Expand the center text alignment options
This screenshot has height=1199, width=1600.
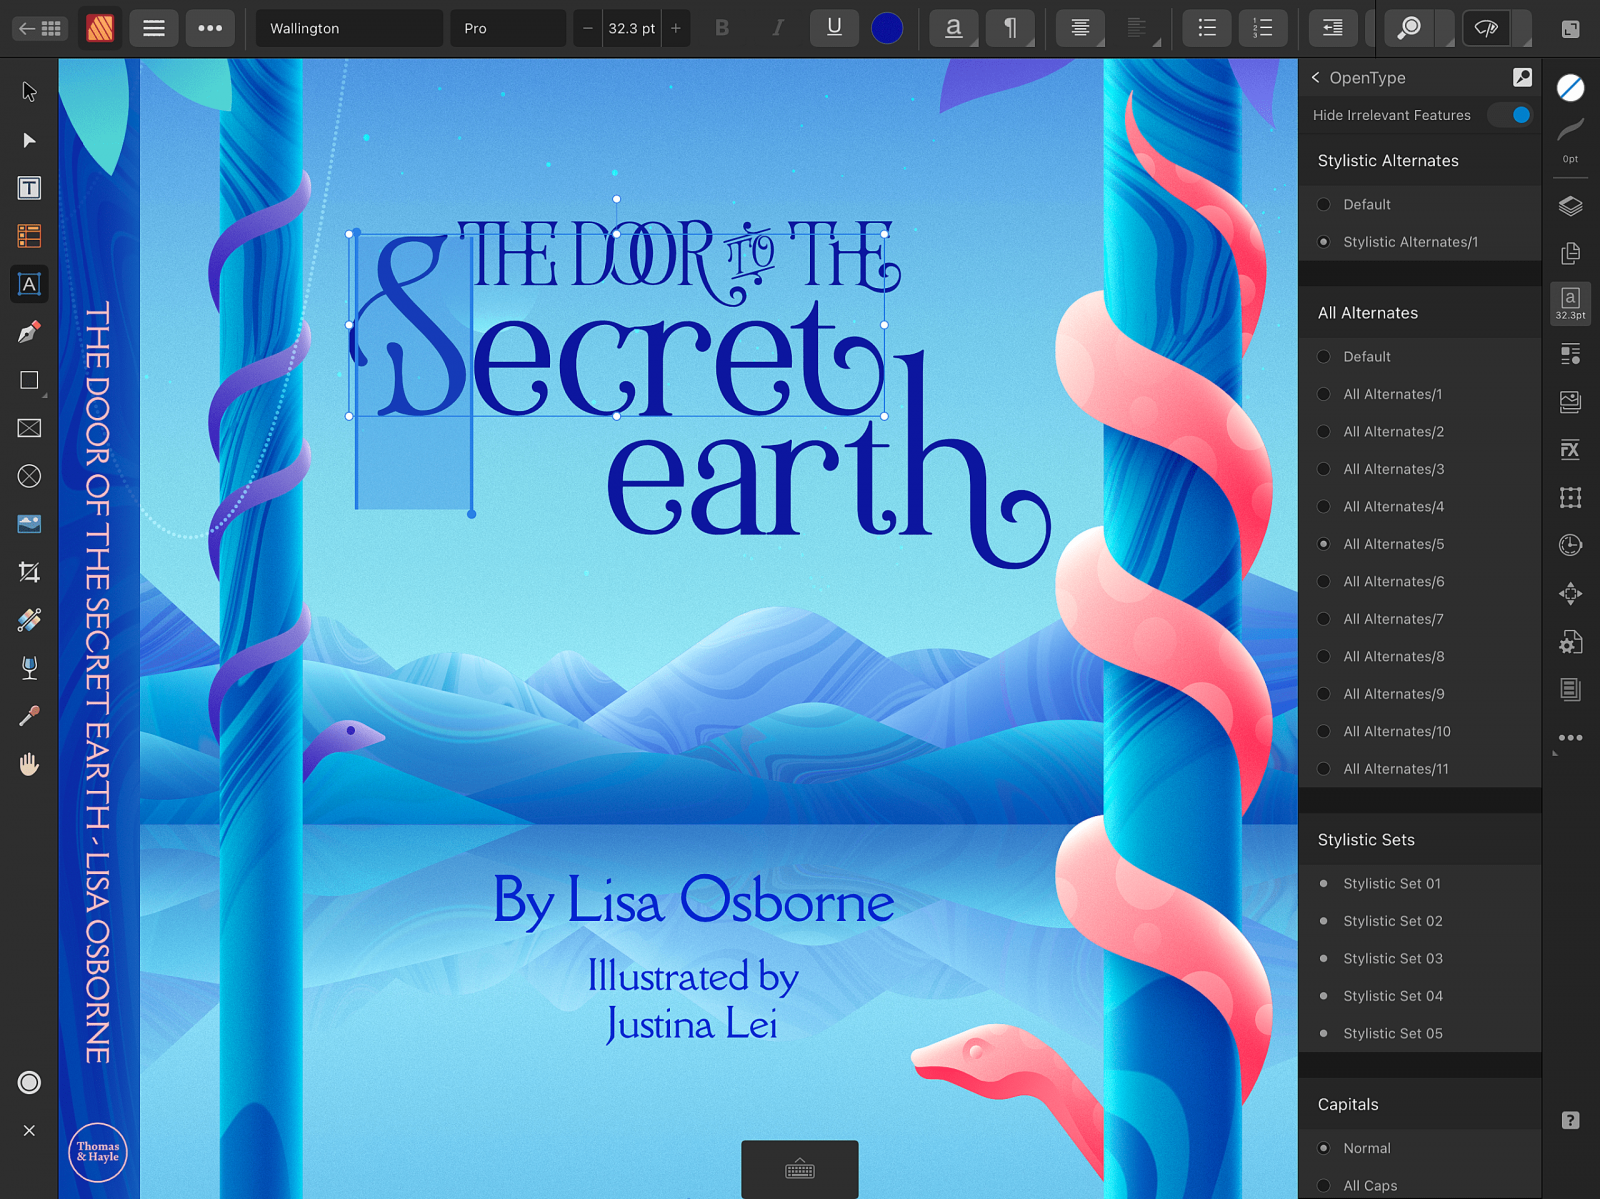click(x=1081, y=28)
